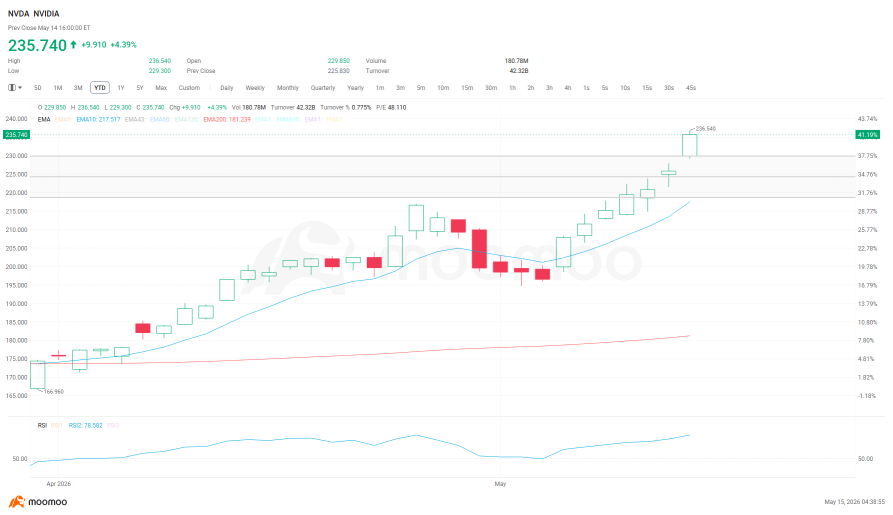
Task: Choose the 3m interval
Action: pos(400,88)
